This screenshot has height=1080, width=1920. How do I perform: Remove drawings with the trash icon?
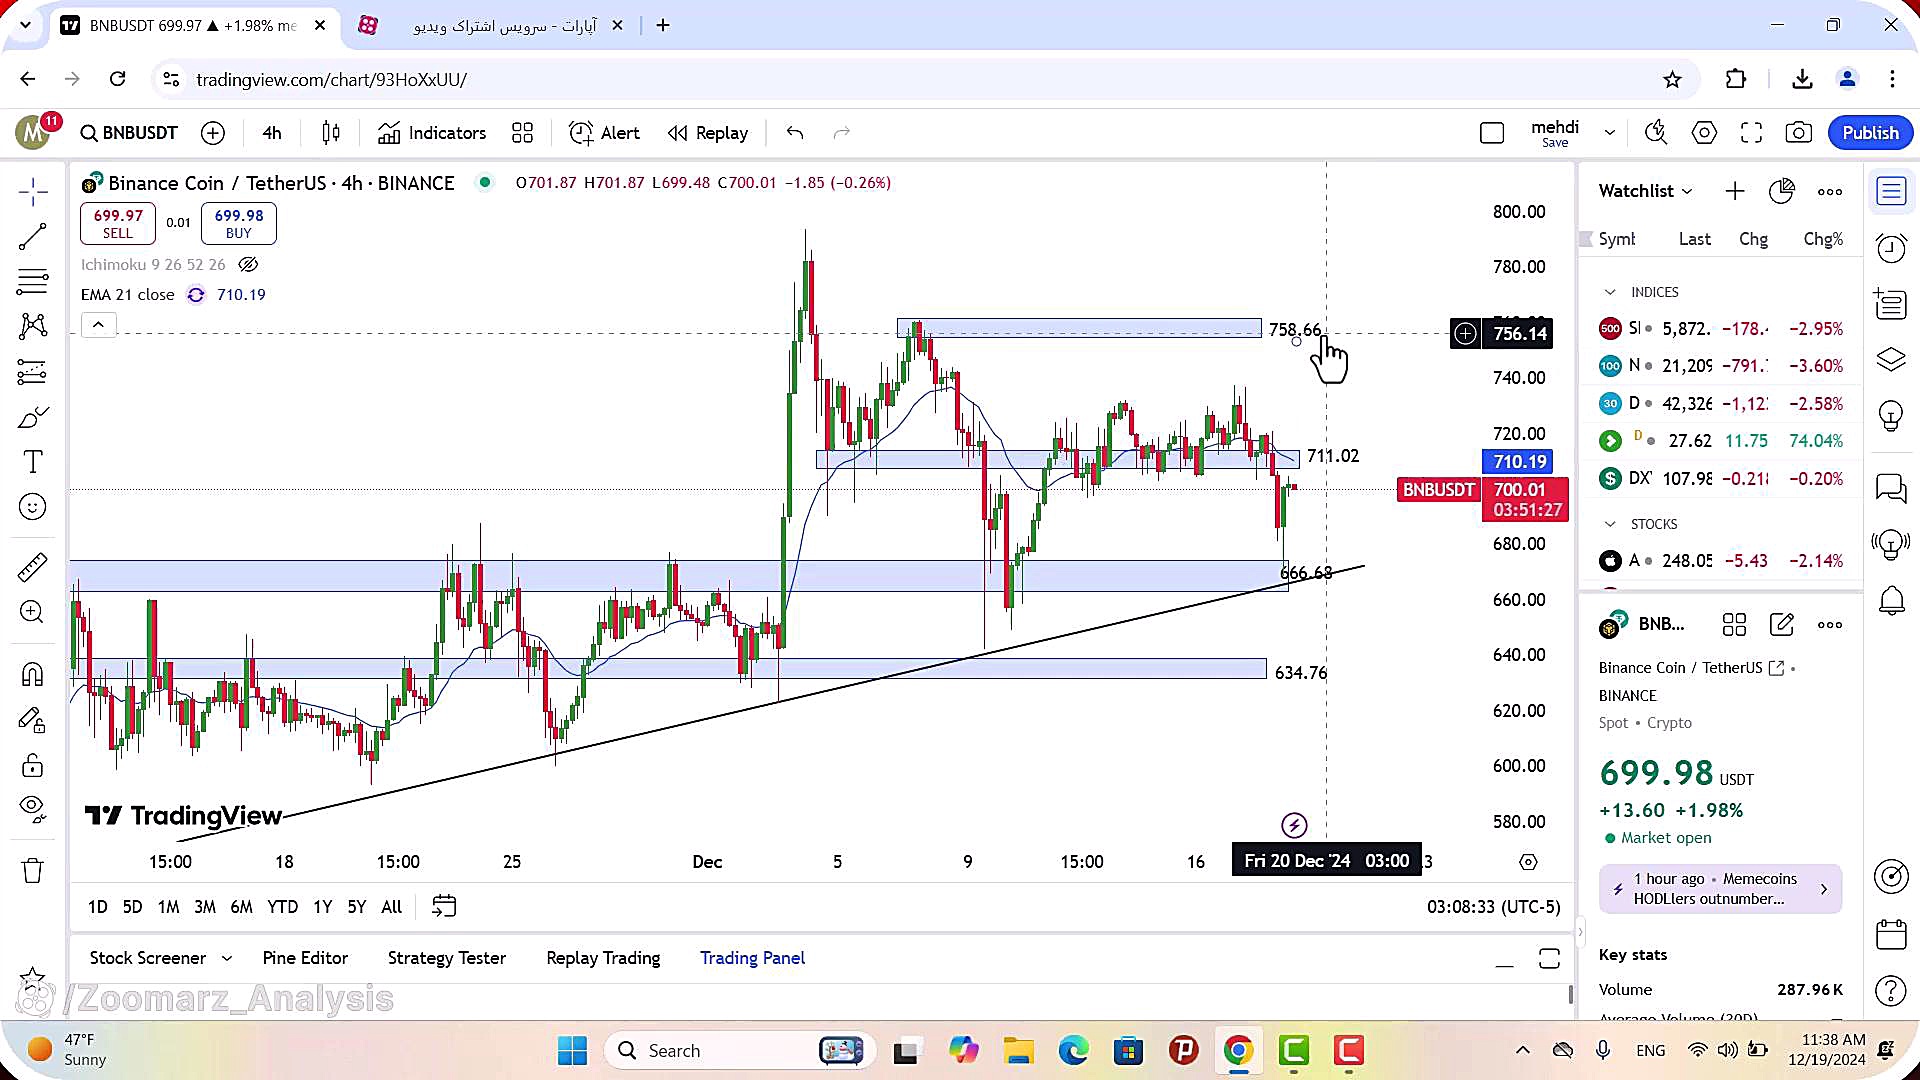click(x=32, y=871)
